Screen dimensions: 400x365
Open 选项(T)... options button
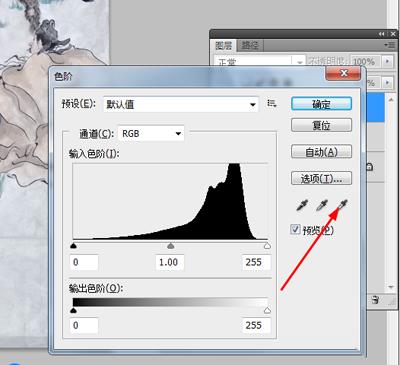pos(321,178)
